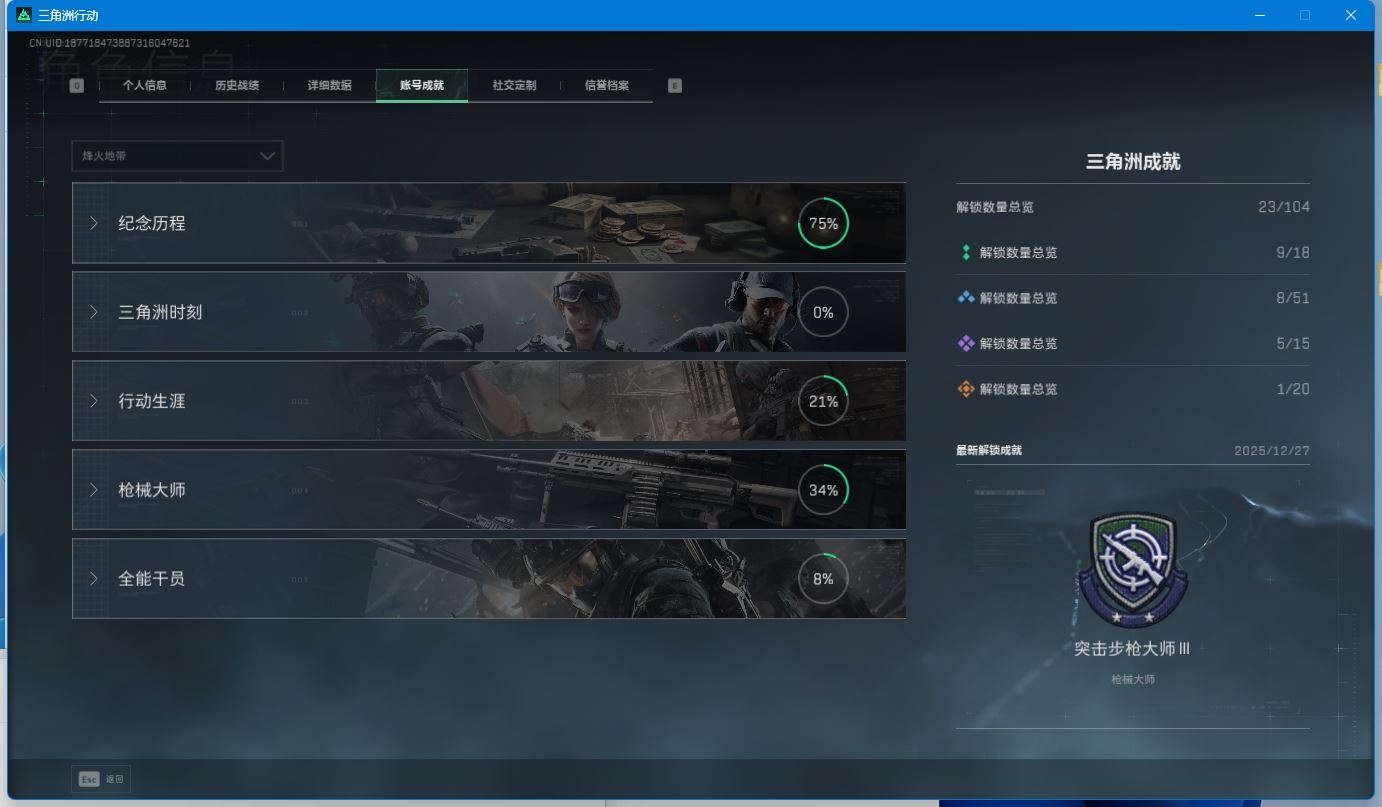The height and width of the screenshot is (807, 1382).
Task: Open the 突击步枪大师 III badge
Action: tap(1132, 569)
